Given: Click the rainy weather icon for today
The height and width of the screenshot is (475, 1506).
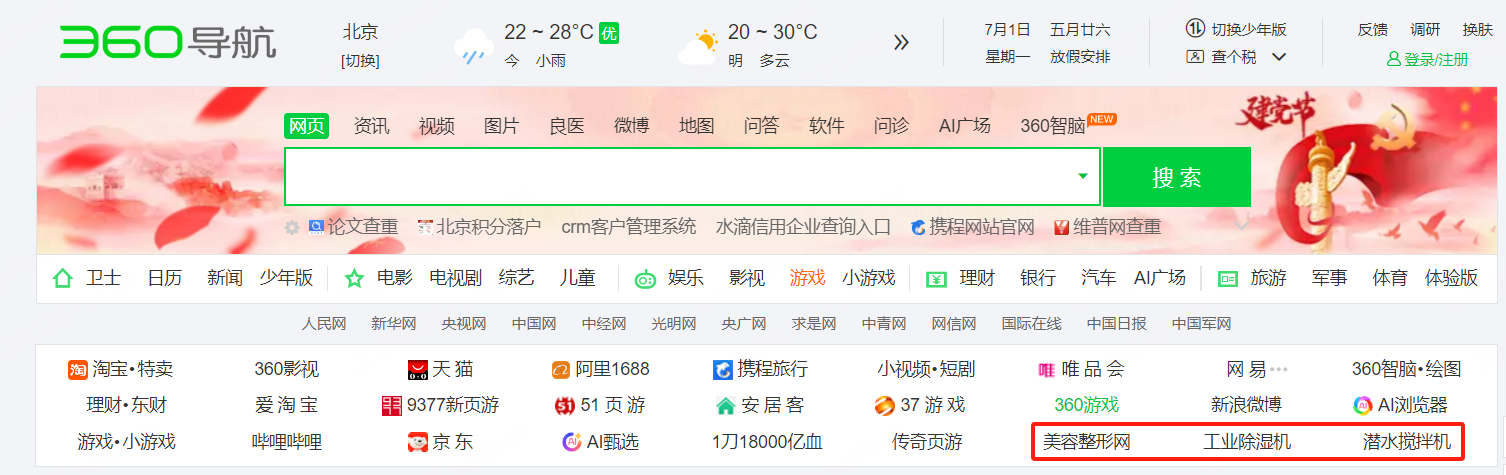Looking at the screenshot, I should [471, 46].
